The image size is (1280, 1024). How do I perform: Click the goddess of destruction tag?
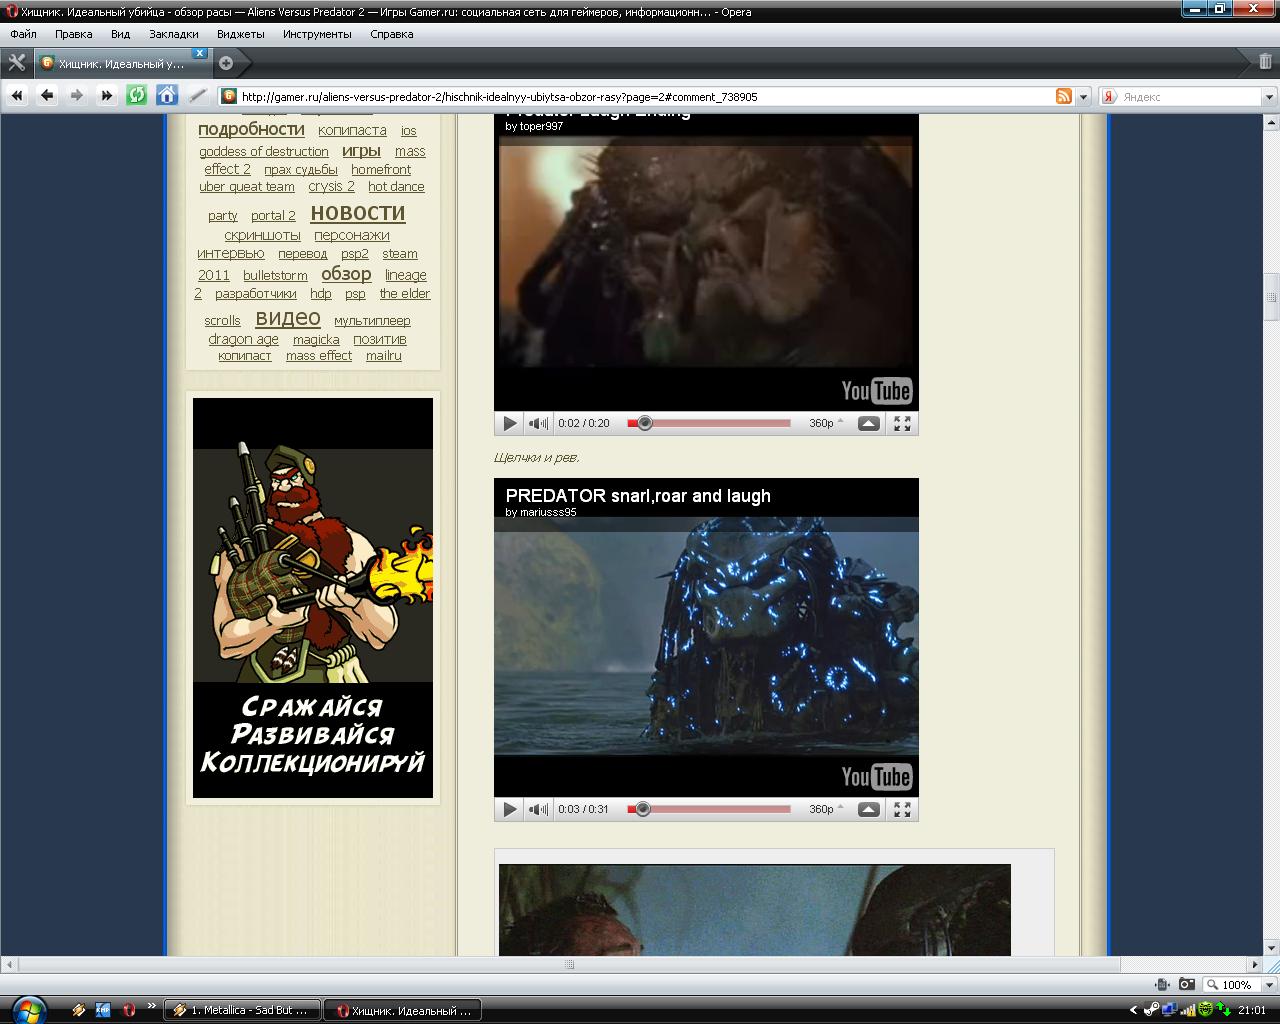(264, 151)
